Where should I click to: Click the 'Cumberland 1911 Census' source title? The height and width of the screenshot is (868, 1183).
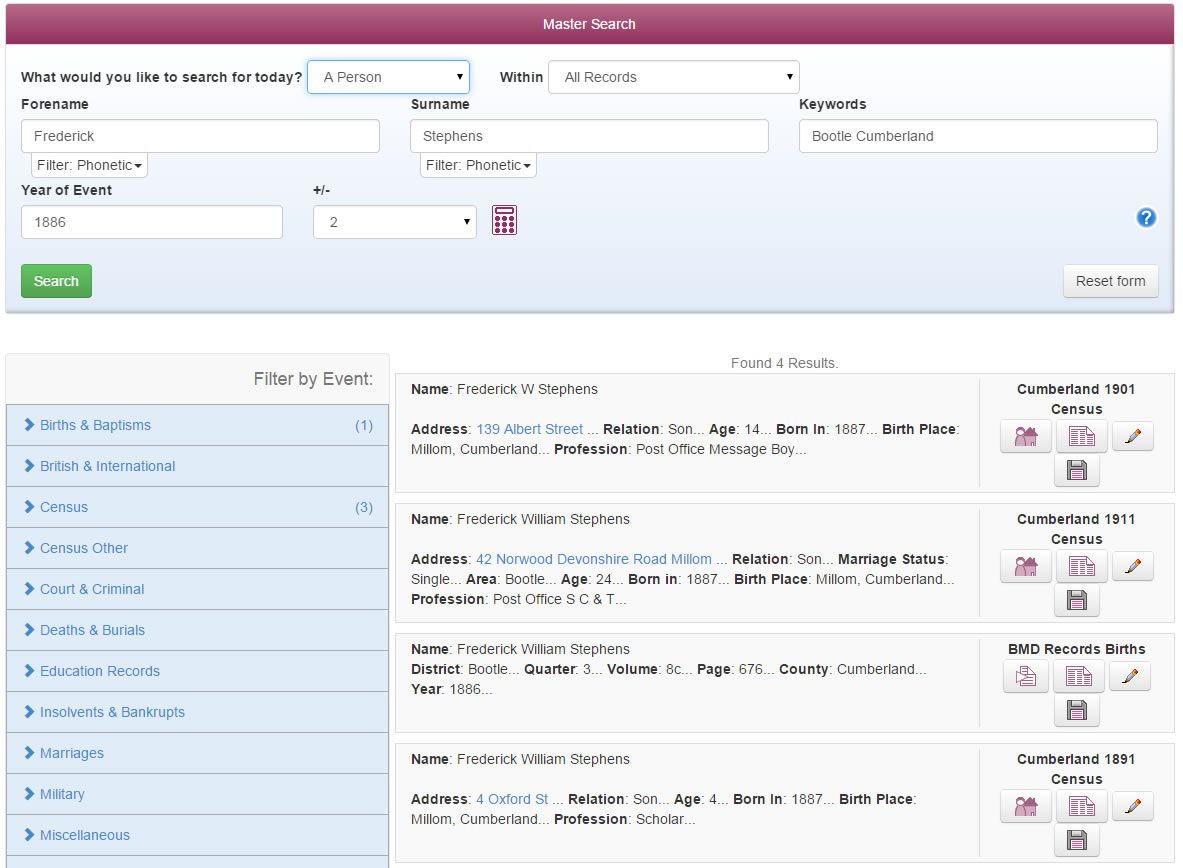point(1077,529)
